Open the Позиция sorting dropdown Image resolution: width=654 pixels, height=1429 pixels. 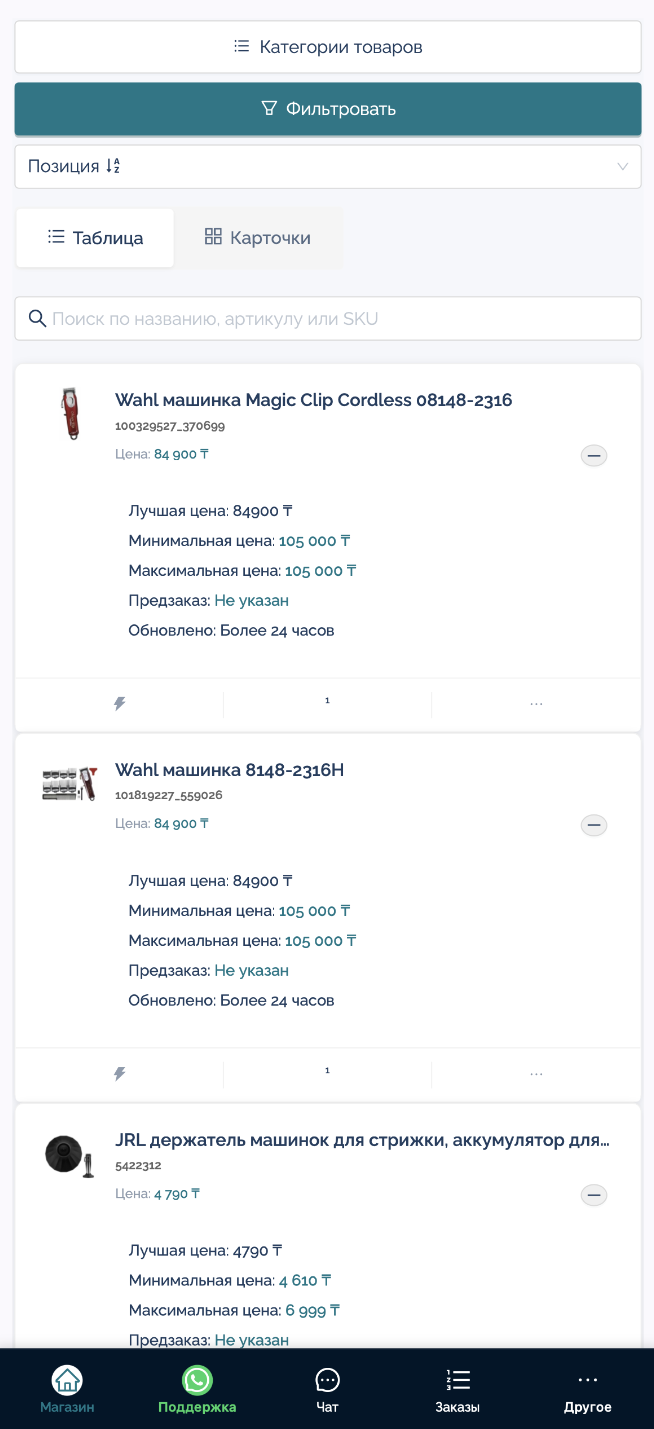click(327, 166)
